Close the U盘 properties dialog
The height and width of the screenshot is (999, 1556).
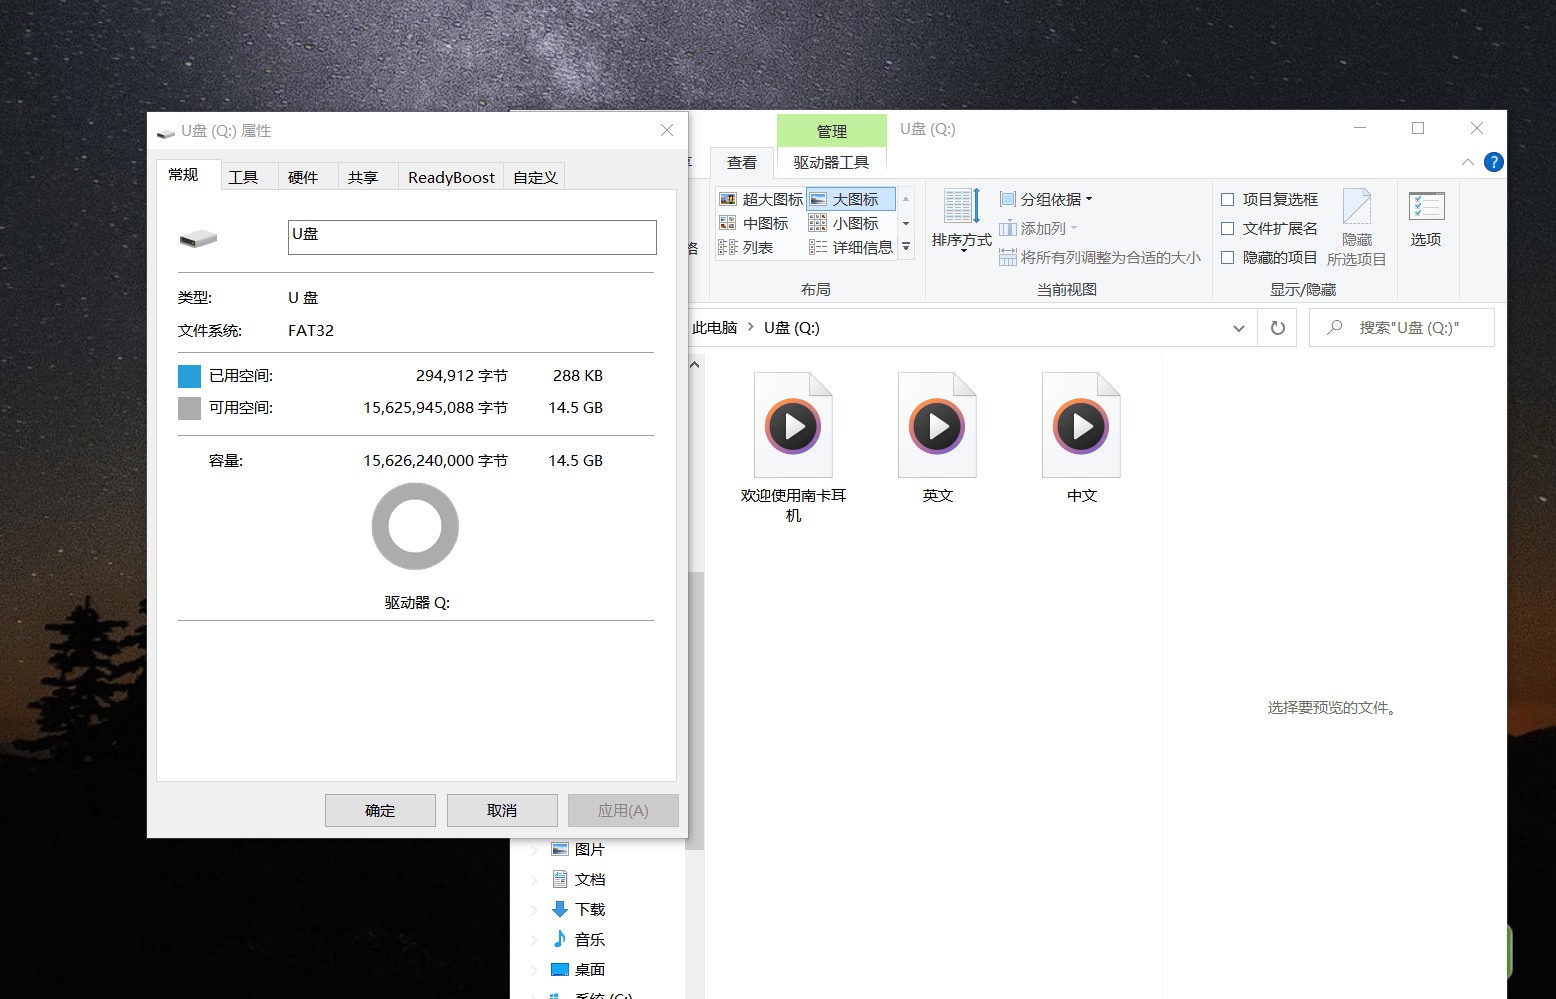(667, 130)
